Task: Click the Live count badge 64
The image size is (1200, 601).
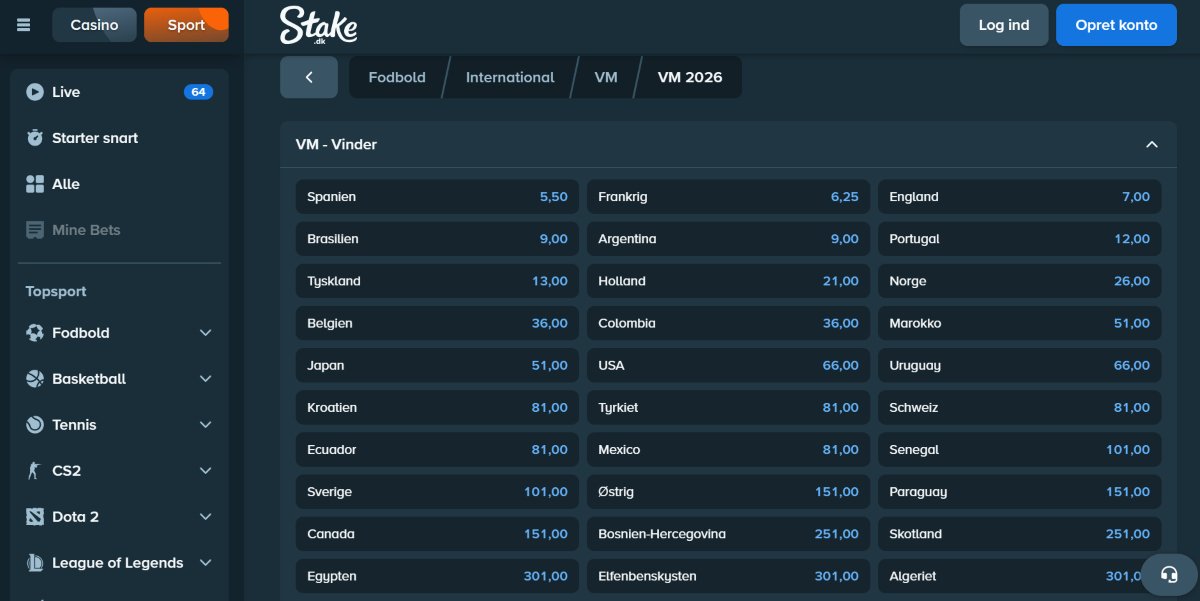Action: point(198,92)
